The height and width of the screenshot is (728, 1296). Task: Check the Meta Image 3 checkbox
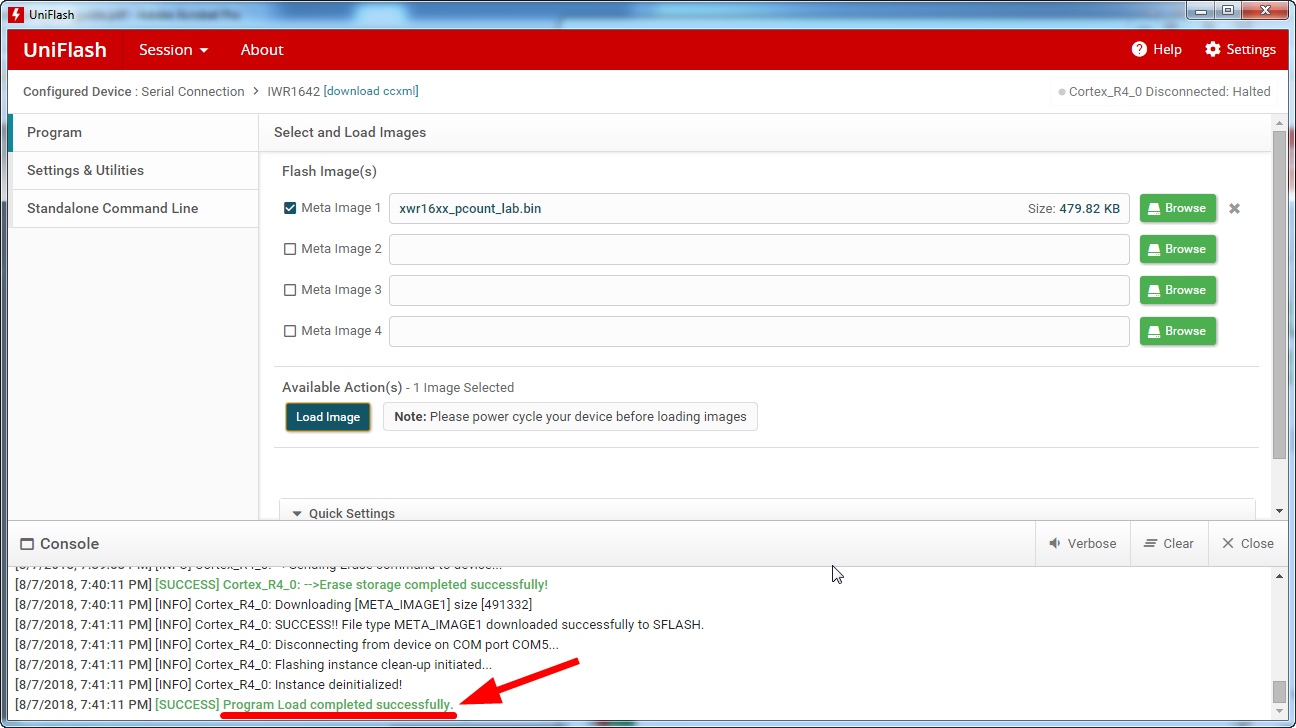coord(290,290)
